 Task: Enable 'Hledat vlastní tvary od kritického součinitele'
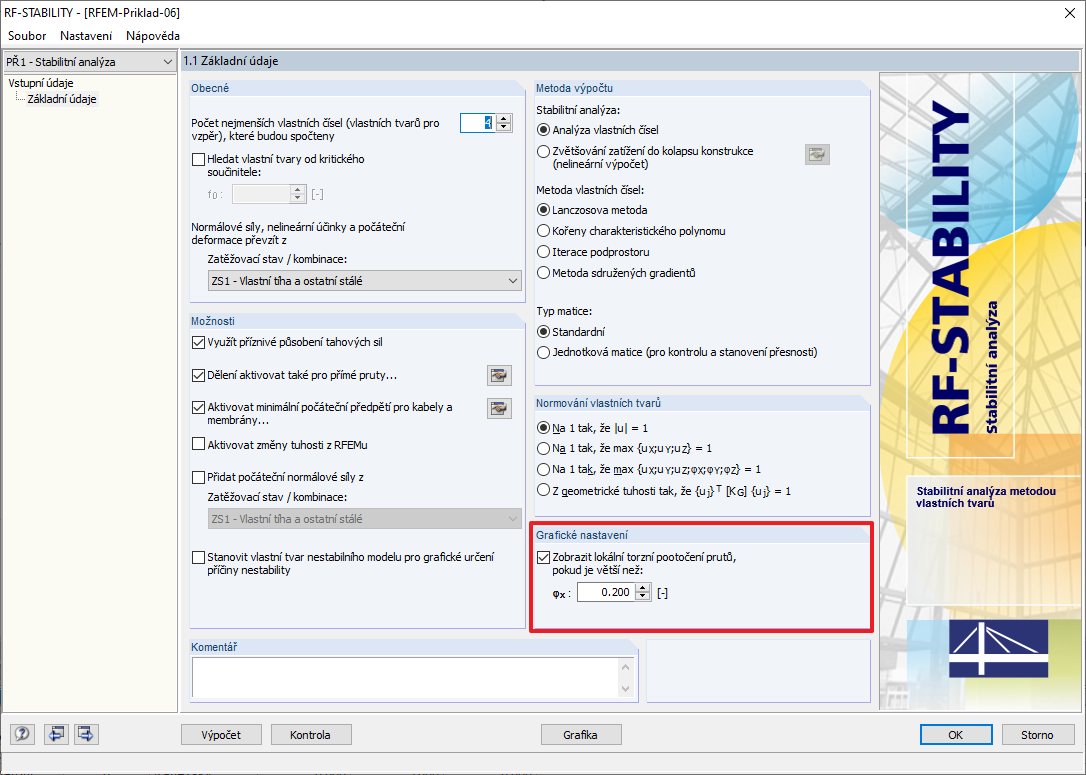click(x=199, y=159)
